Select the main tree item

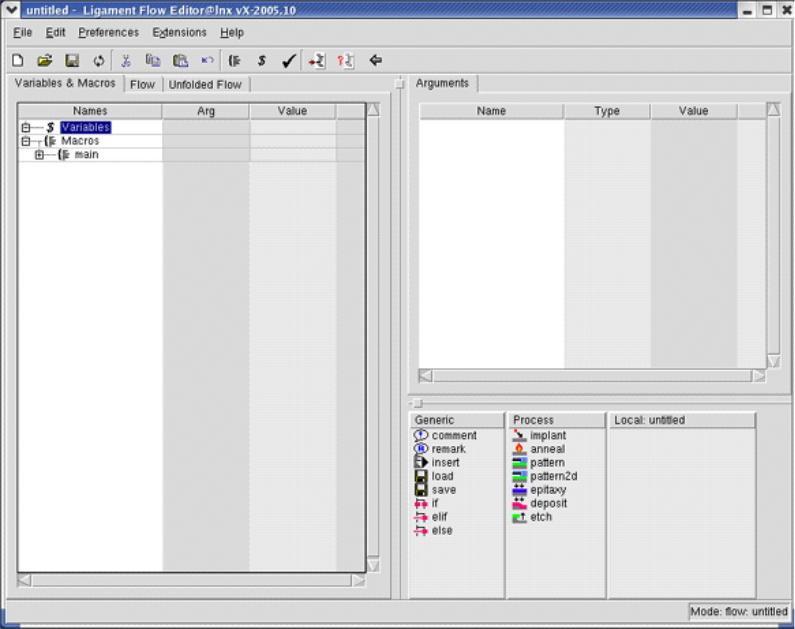tap(86, 155)
